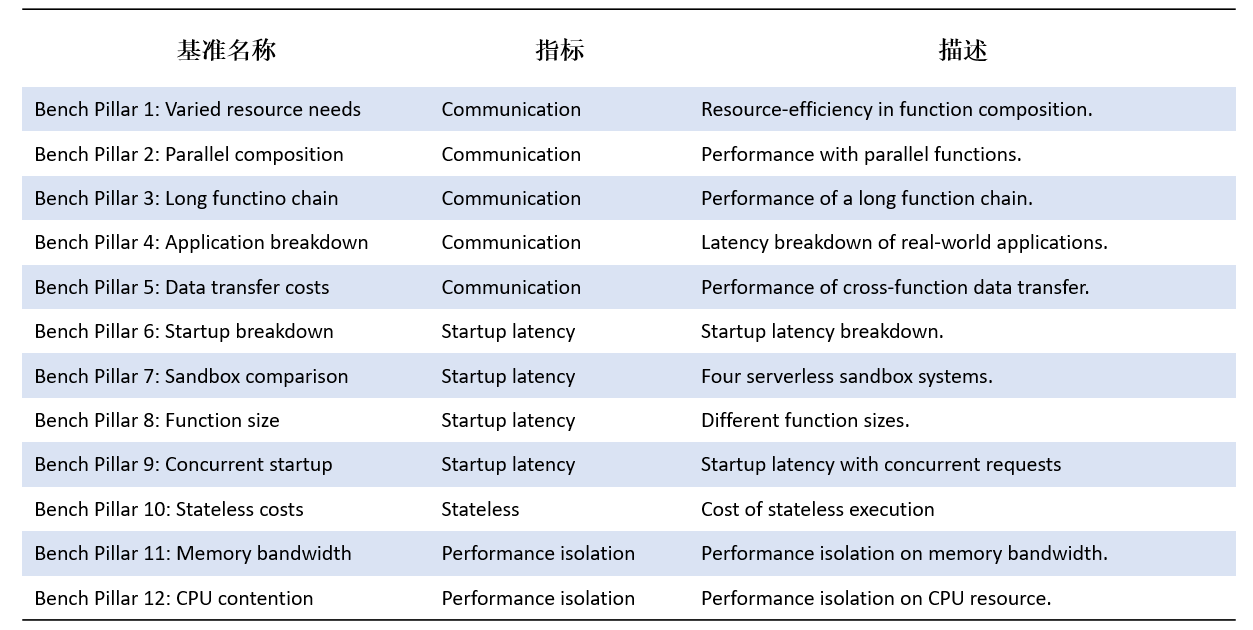
Task: Select the "Cost of stateless execution" description
Action: [817, 510]
